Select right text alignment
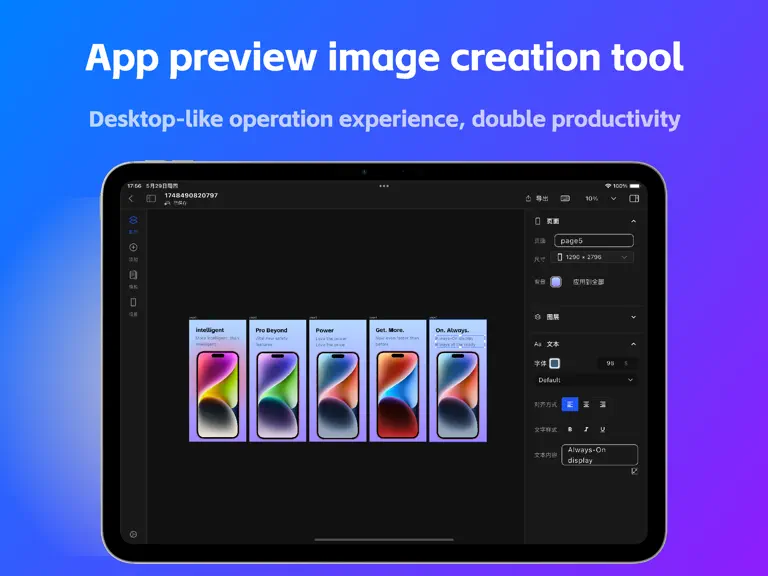The image size is (768, 576). point(603,405)
